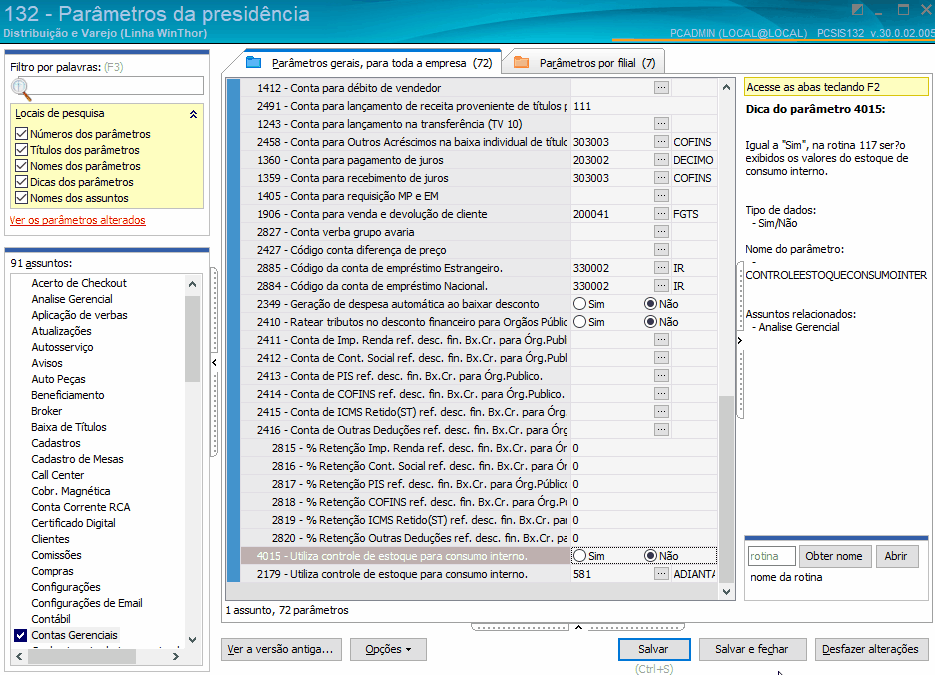935x675 pixels.
Task: Open lookup button for parameter 1412
Action: click(661, 88)
